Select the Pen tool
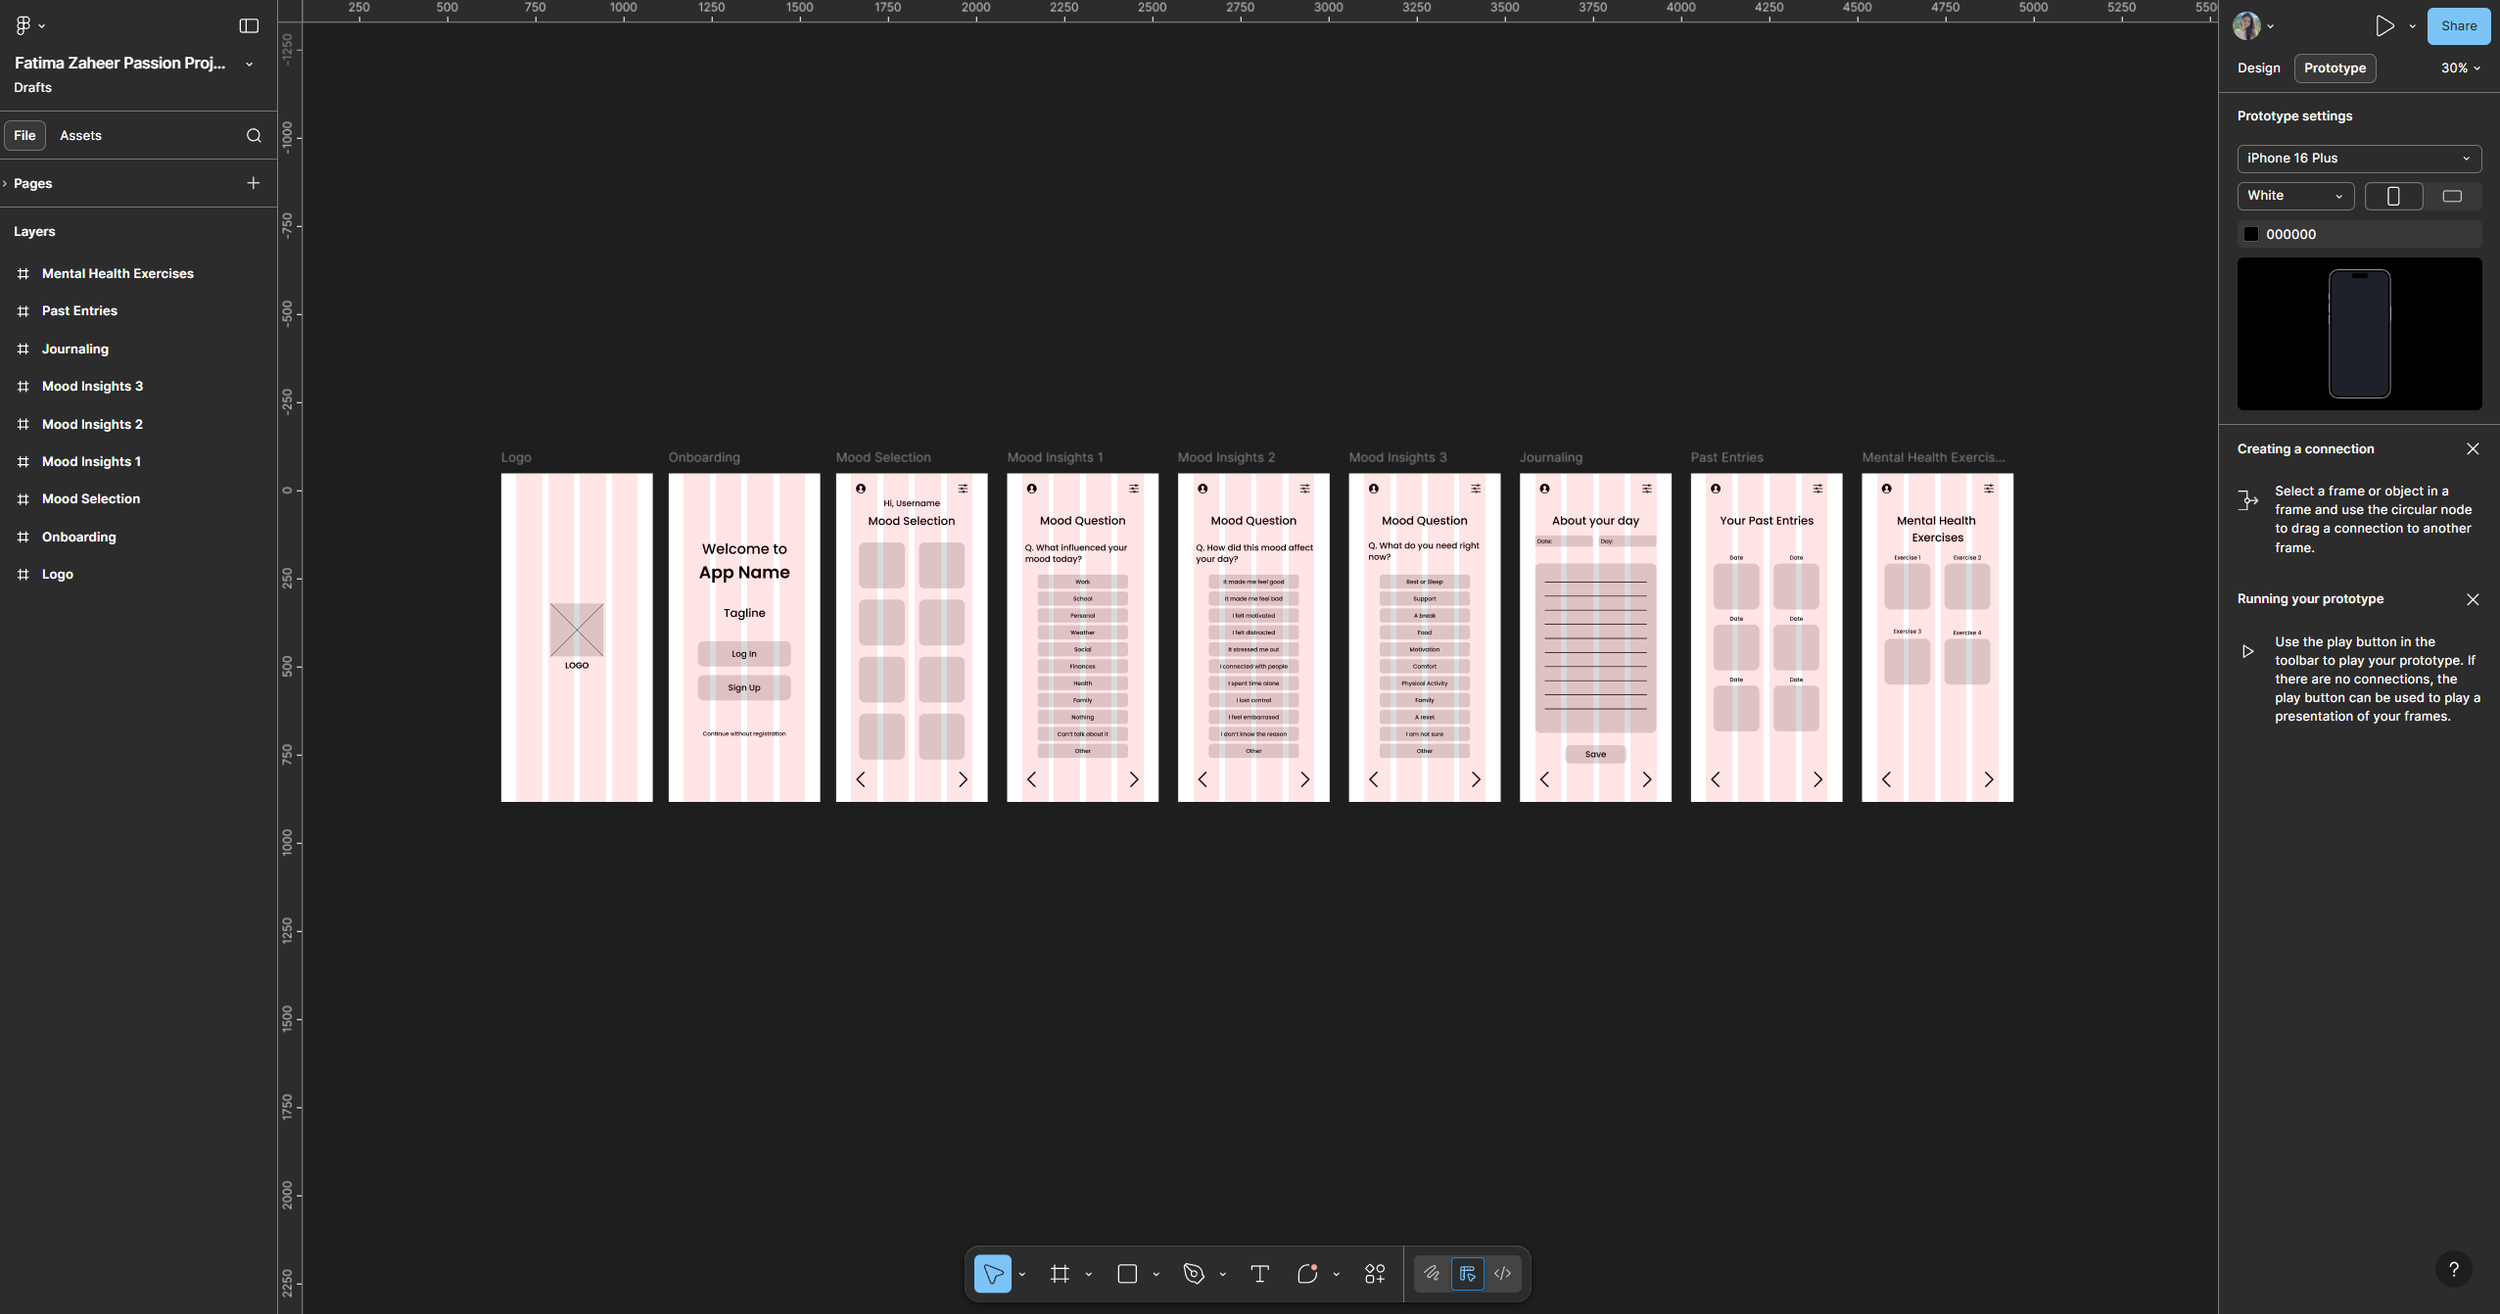The width and height of the screenshot is (2500, 1314). (1194, 1273)
